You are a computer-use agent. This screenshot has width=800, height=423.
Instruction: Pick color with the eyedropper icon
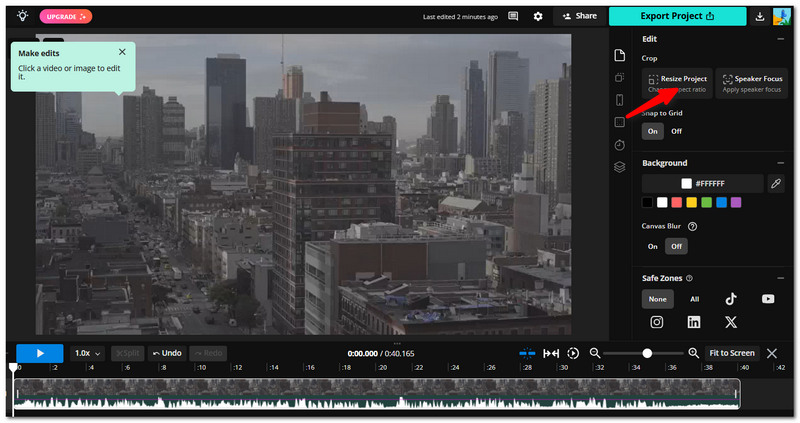coord(776,183)
